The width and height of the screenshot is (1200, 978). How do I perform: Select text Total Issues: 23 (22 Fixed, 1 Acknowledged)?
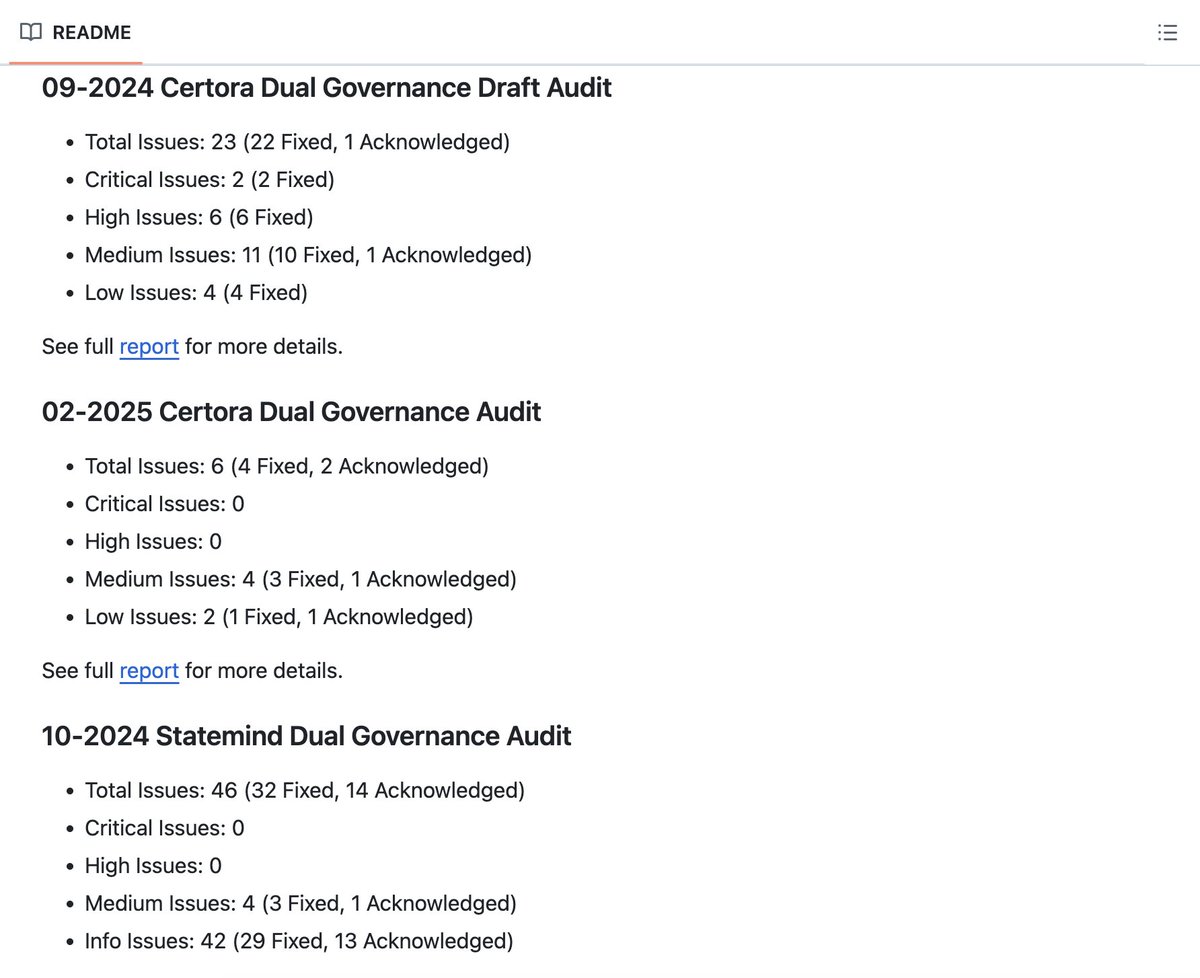[x=297, y=142]
